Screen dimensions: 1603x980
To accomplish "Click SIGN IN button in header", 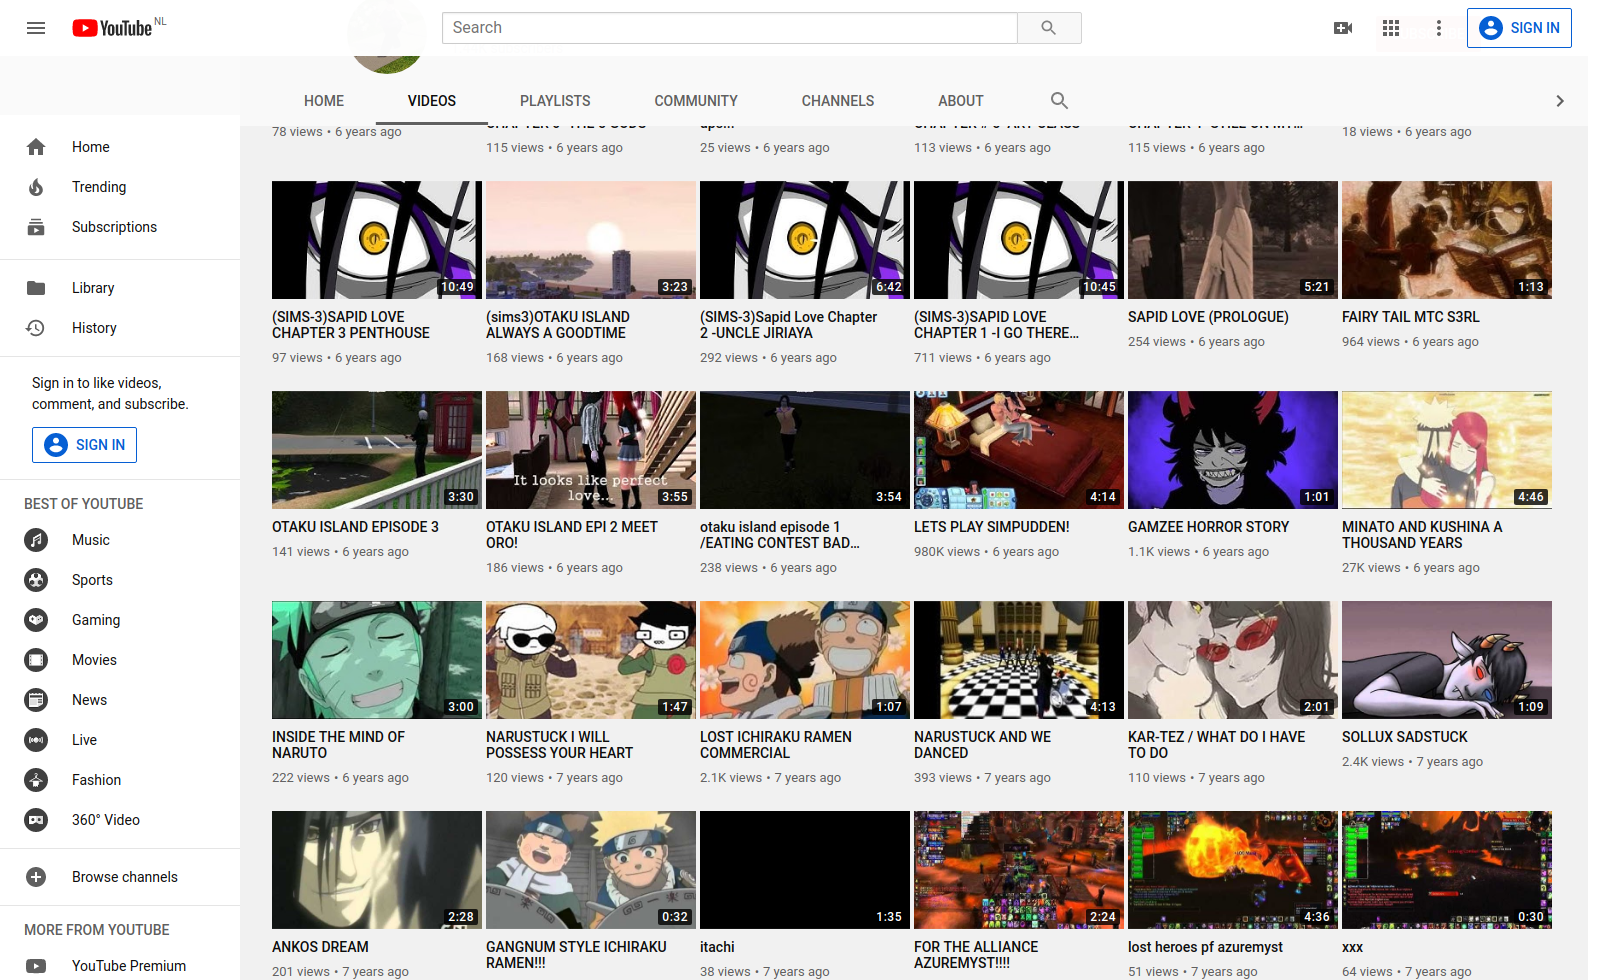I will (x=1519, y=28).
